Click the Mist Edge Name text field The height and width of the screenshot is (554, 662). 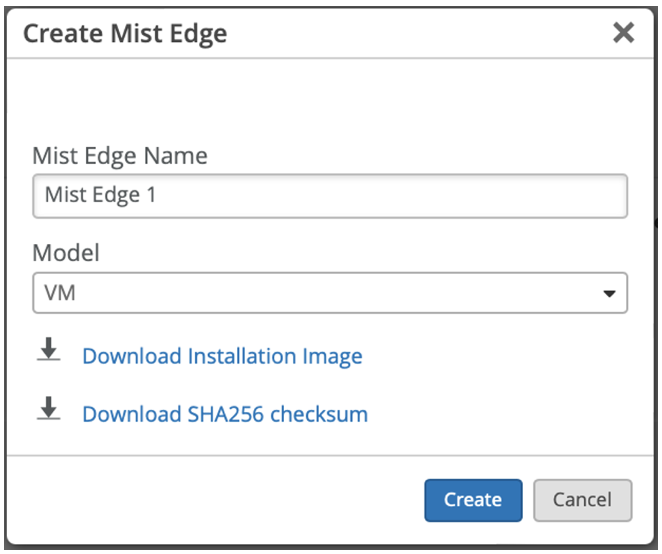click(330, 196)
